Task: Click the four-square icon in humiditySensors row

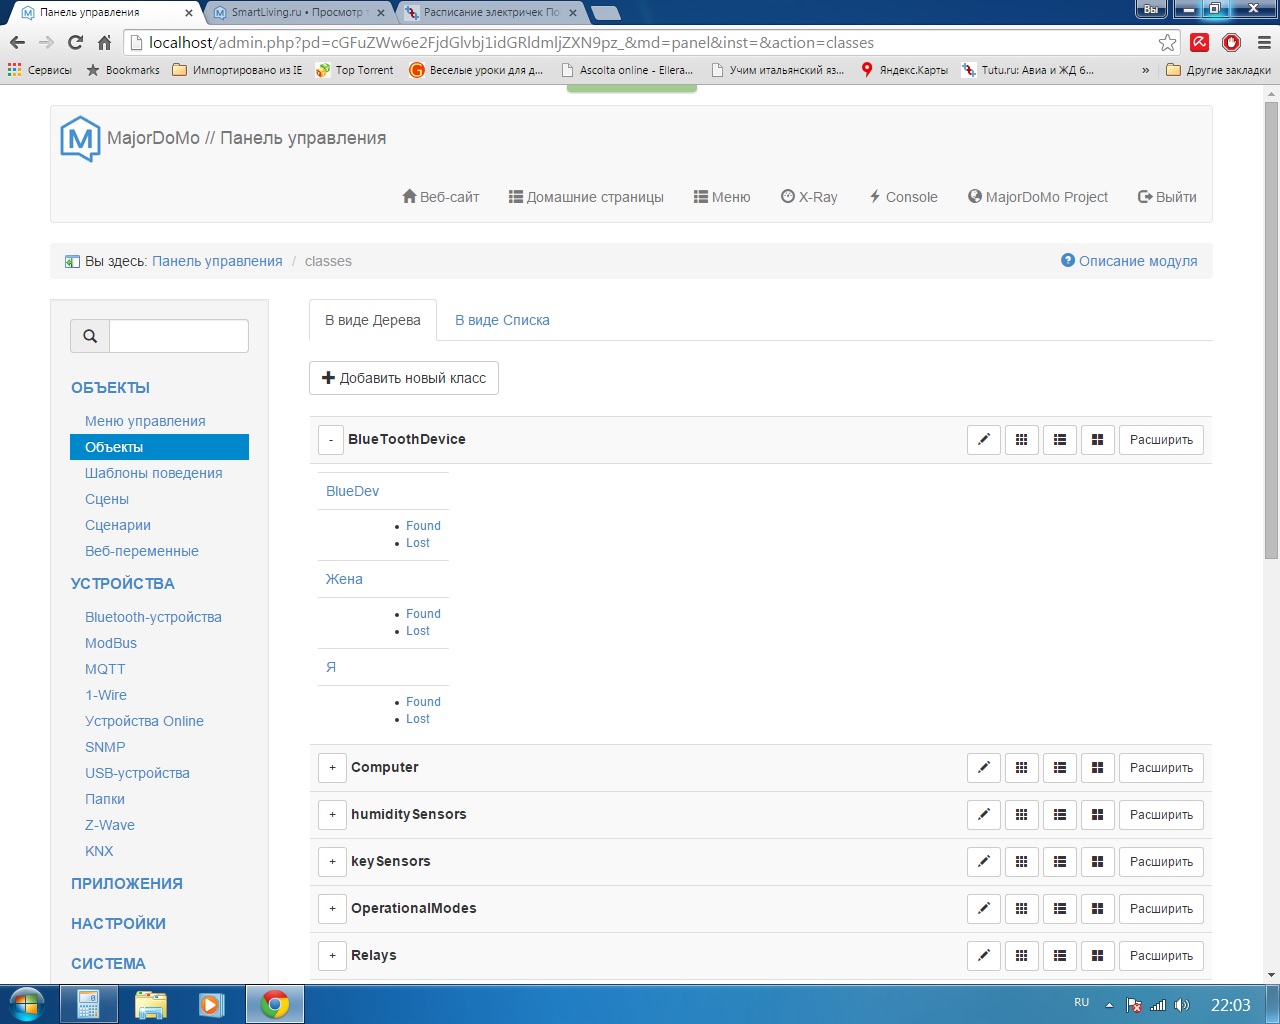Action: coord(1098,815)
